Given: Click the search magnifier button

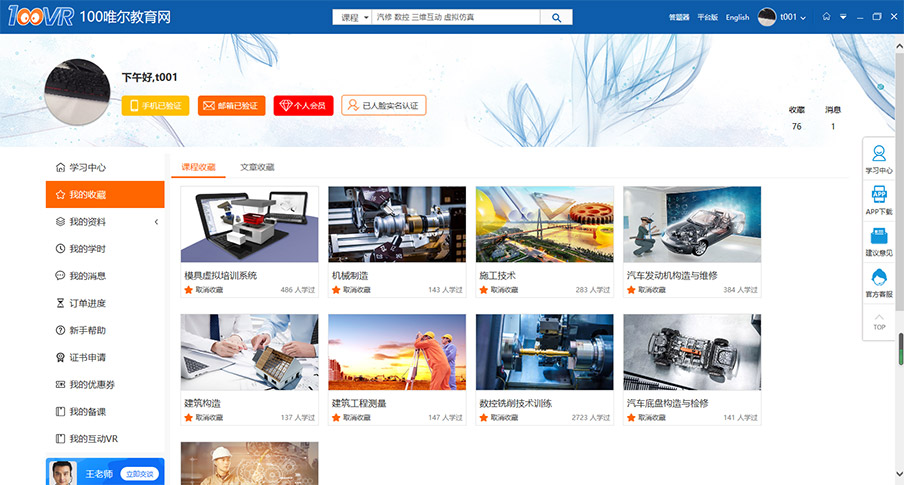Looking at the screenshot, I should pos(556,17).
